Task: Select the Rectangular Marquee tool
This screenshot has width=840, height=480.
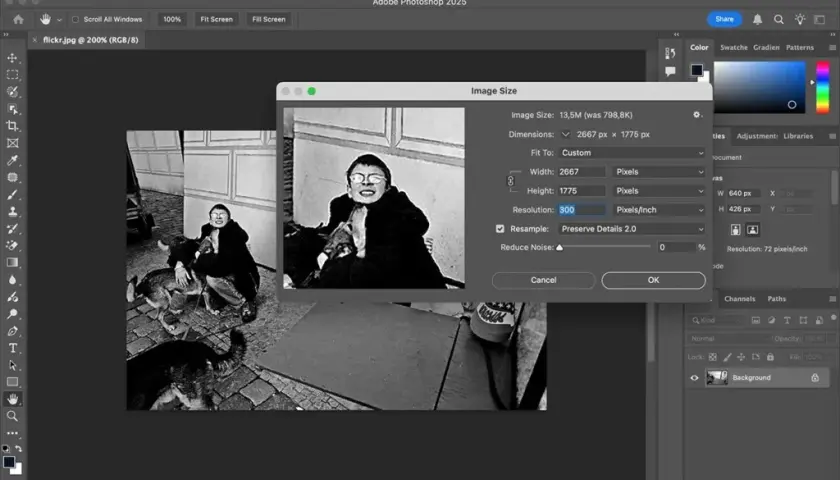Action: click(x=12, y=74)
